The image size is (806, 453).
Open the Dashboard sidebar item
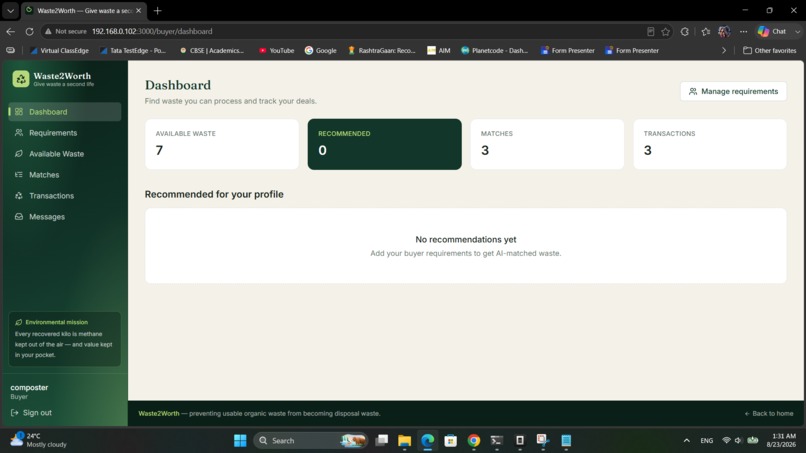click(x=65, y=112)
